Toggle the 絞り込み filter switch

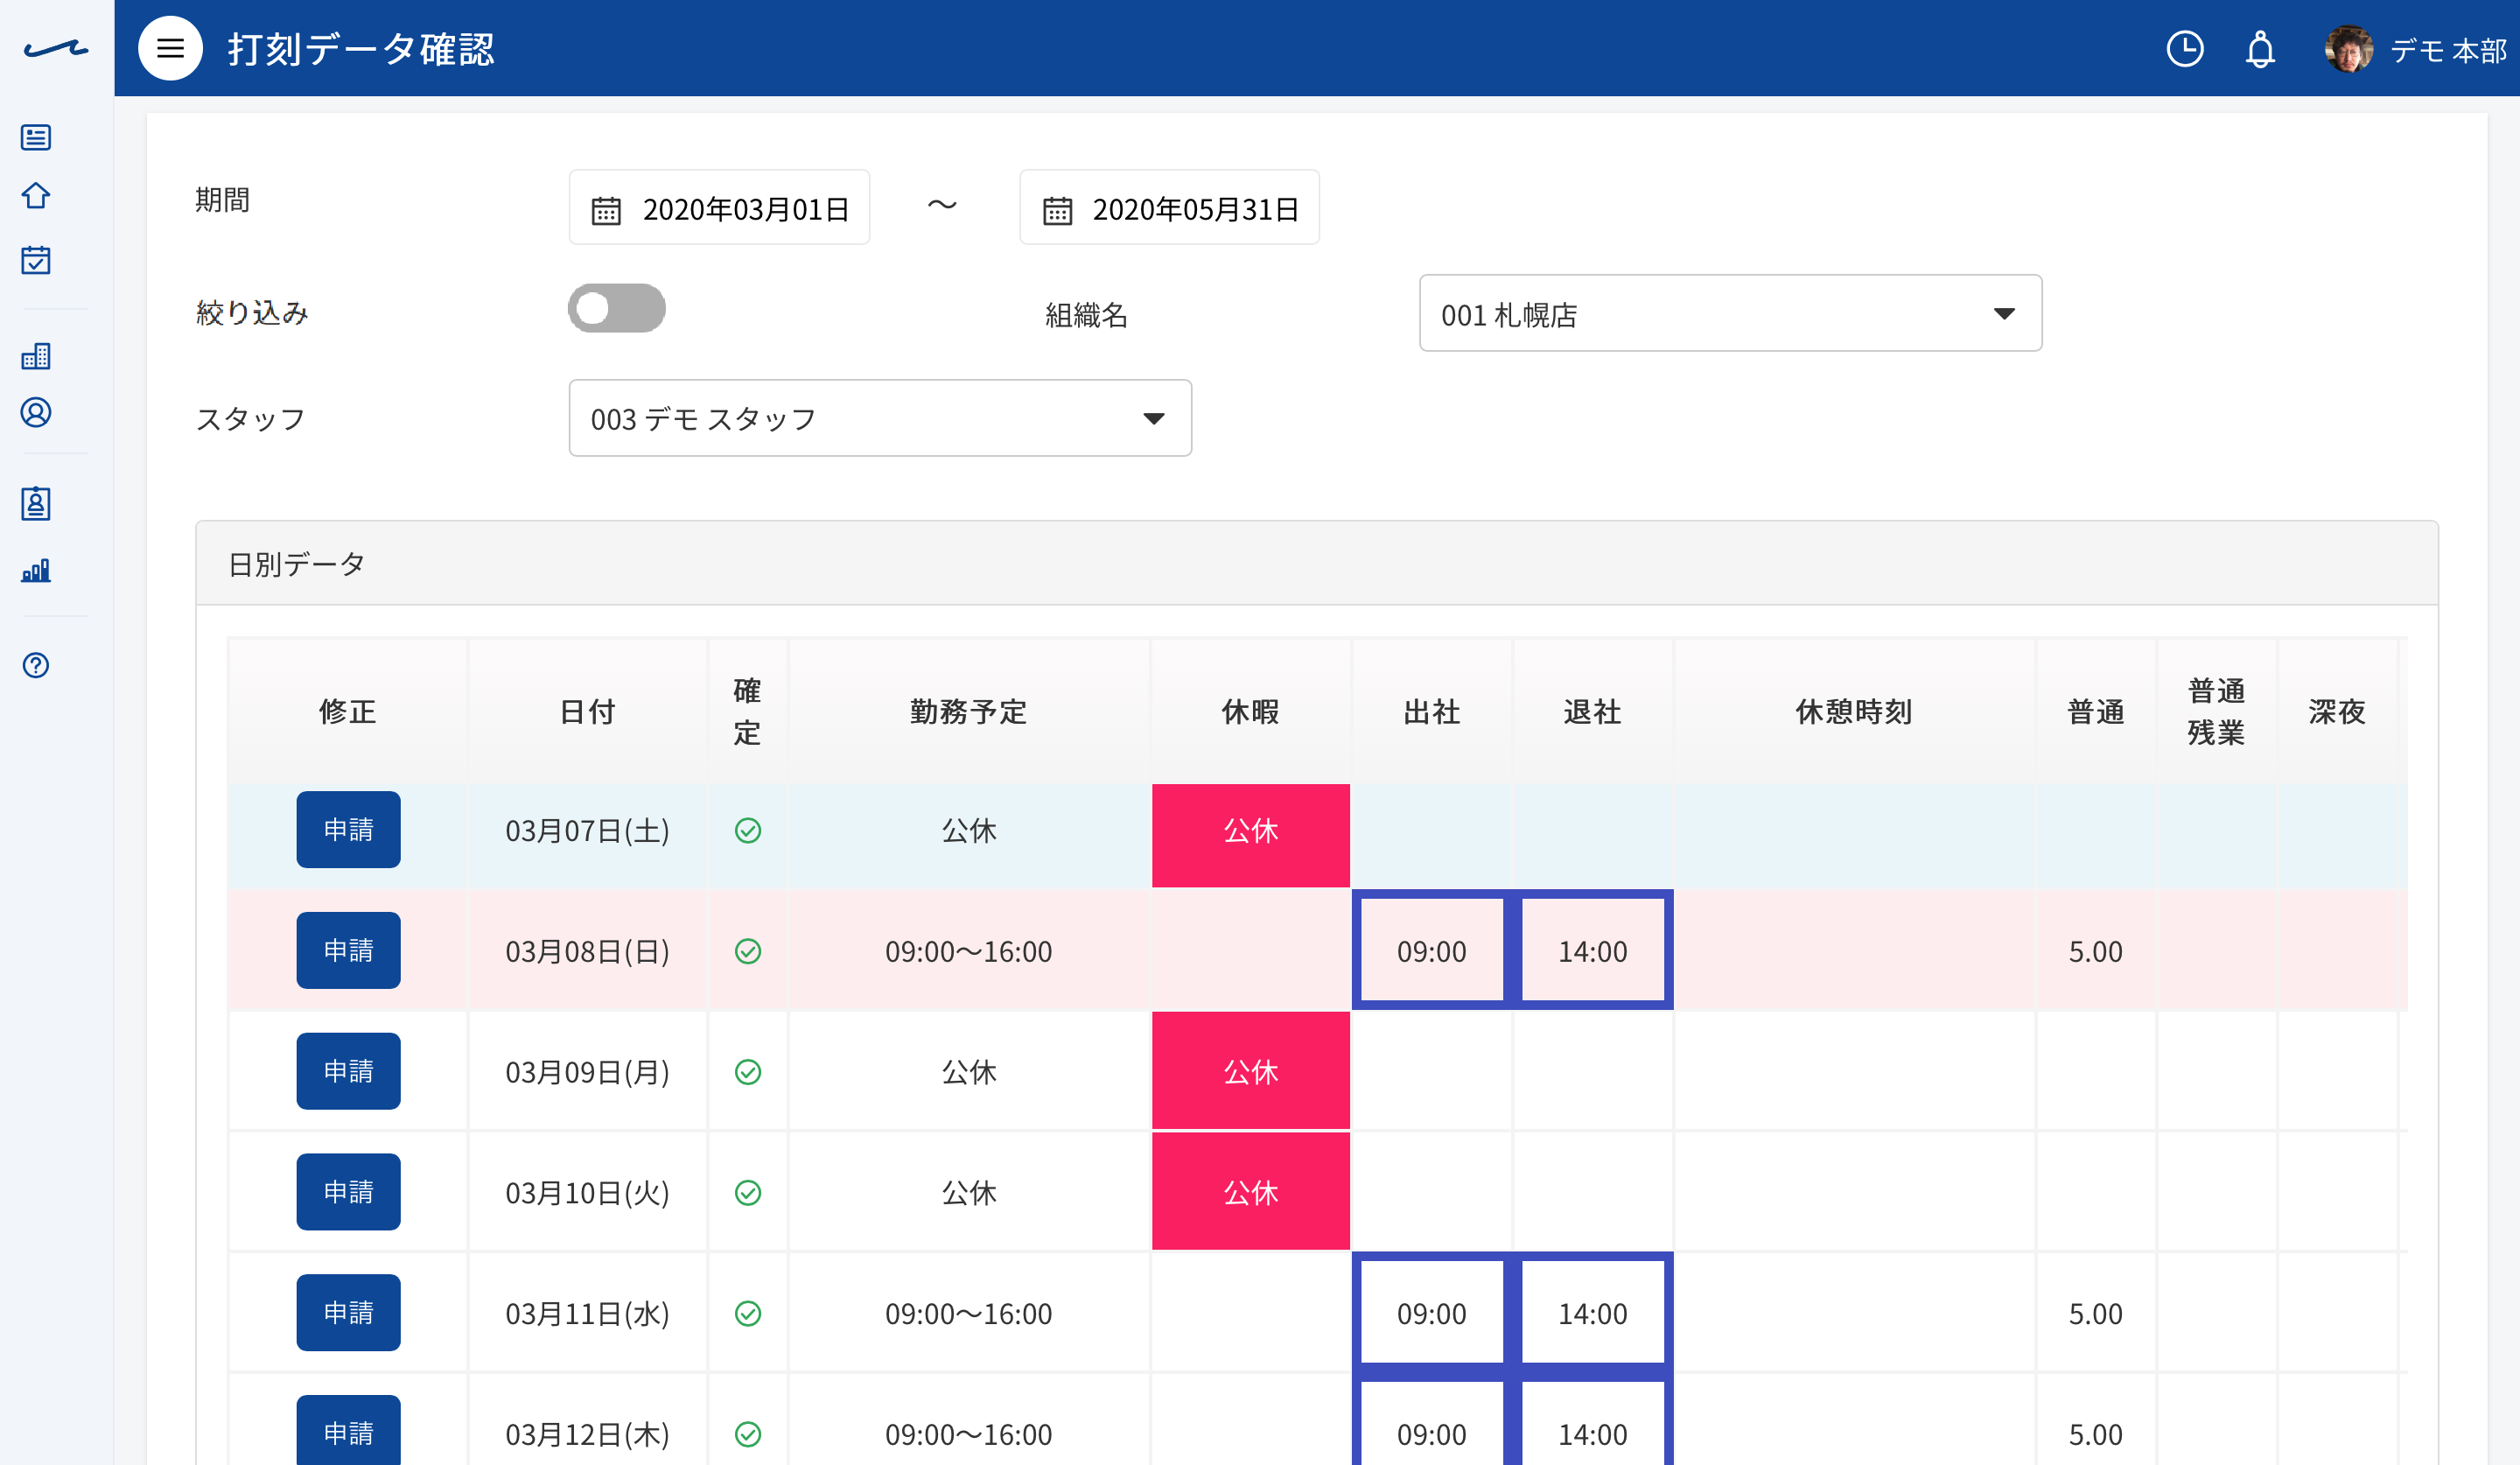click(616, 308)
